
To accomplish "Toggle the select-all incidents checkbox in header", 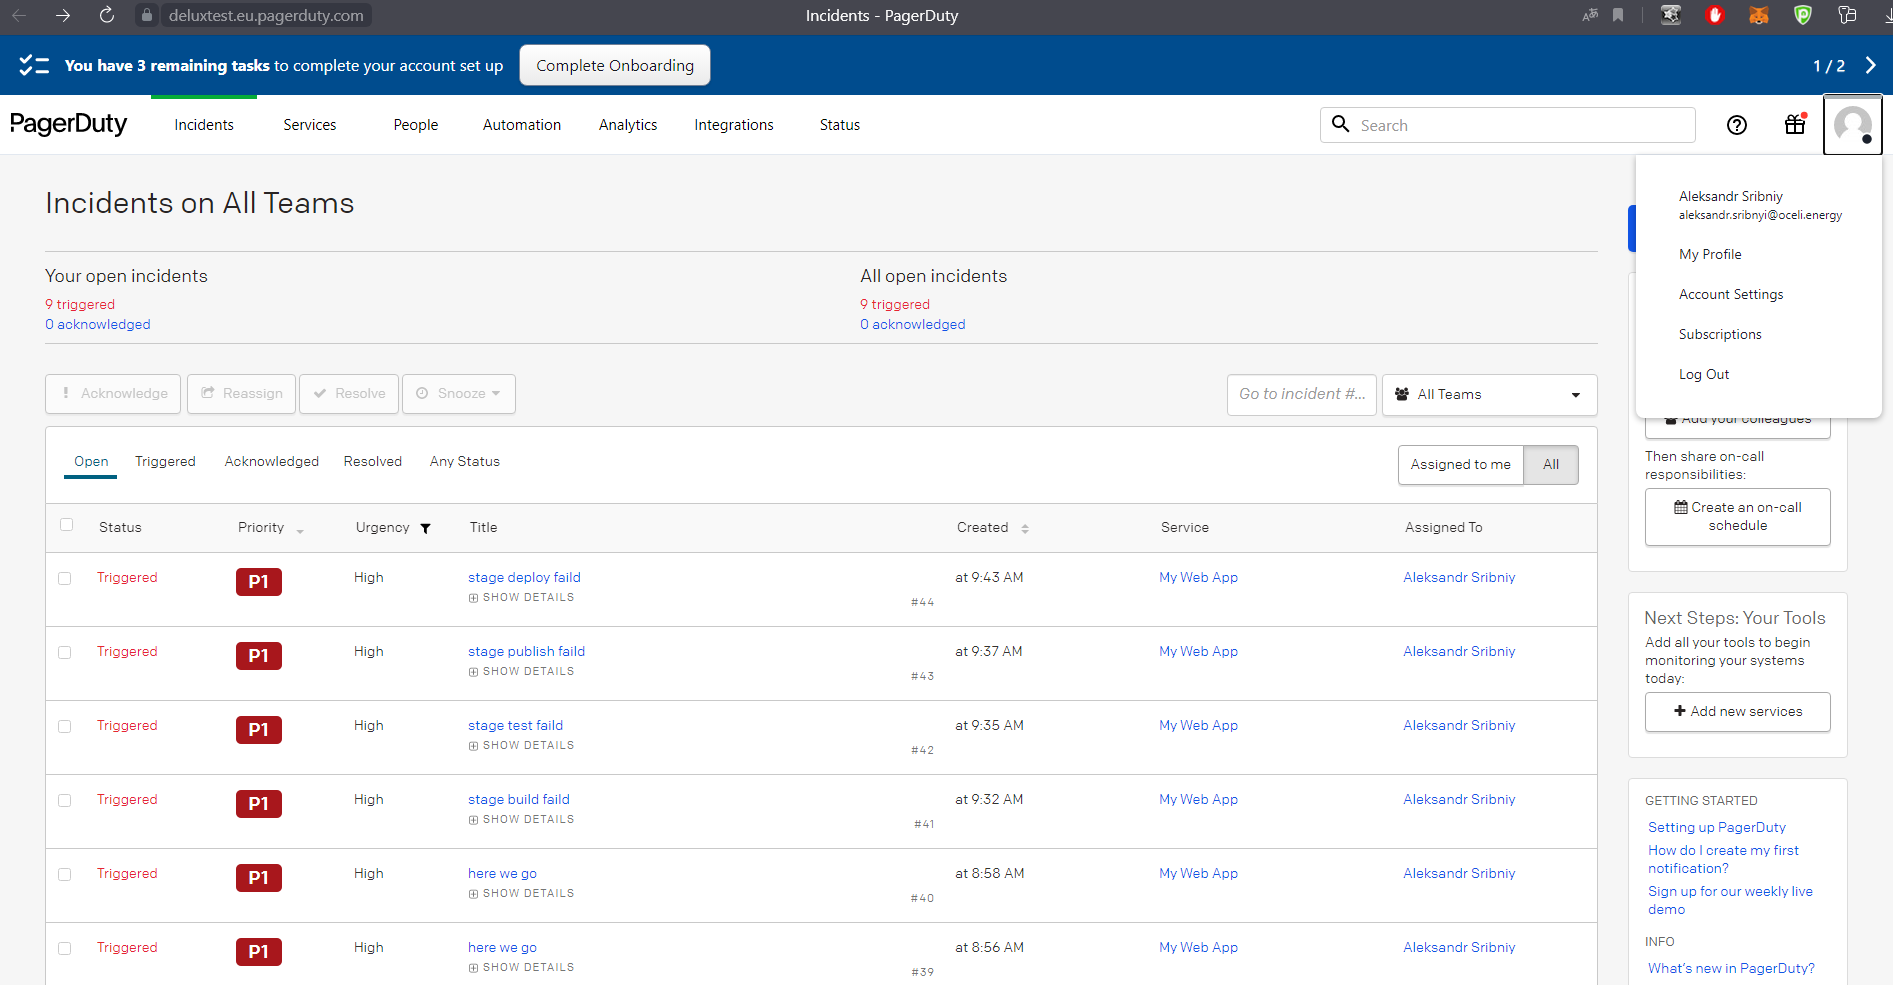I will (x=66, y=523).
